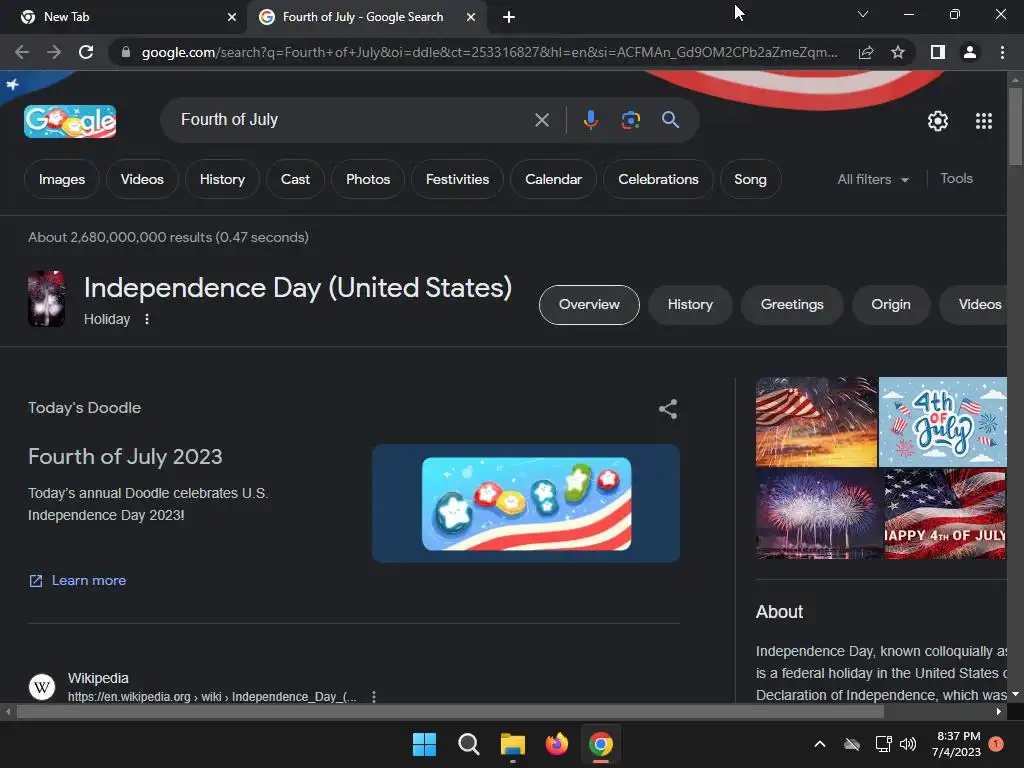Screen dimensions: 1024x768
Task: Open the fireworks over monument image
Action: click(x=819, y=514)
